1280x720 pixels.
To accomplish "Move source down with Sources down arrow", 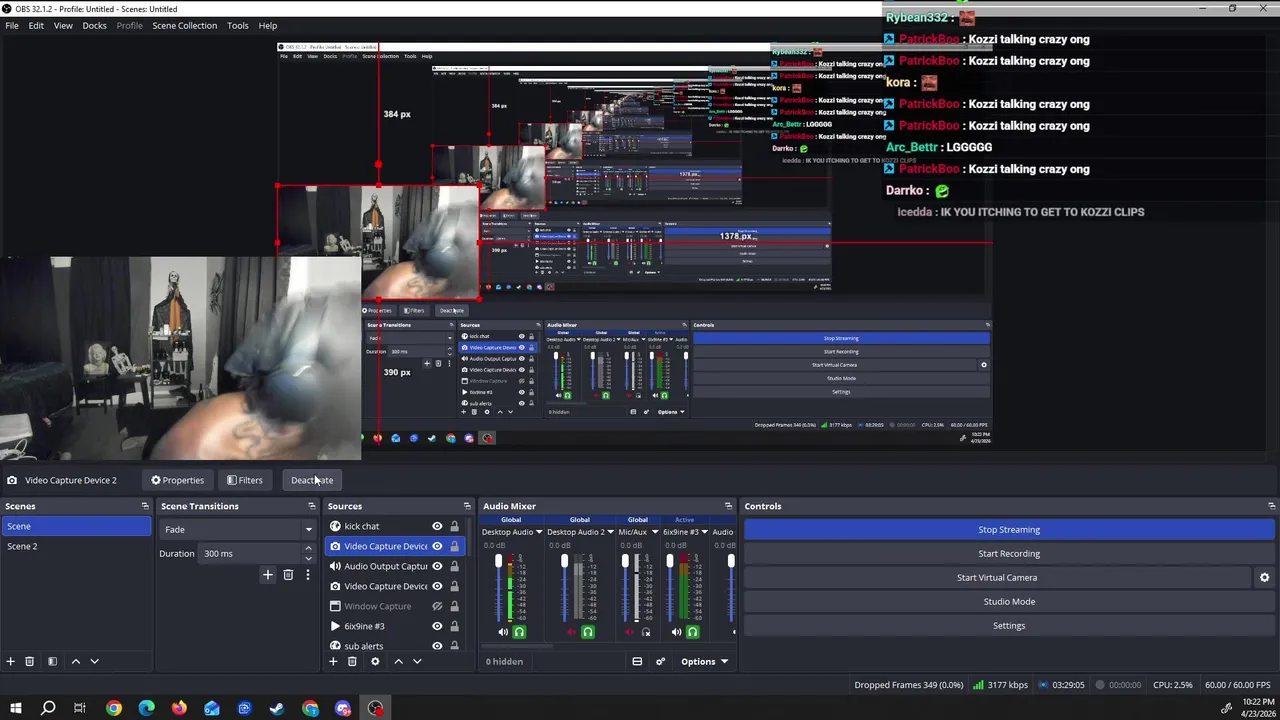I will coord(417,661).
